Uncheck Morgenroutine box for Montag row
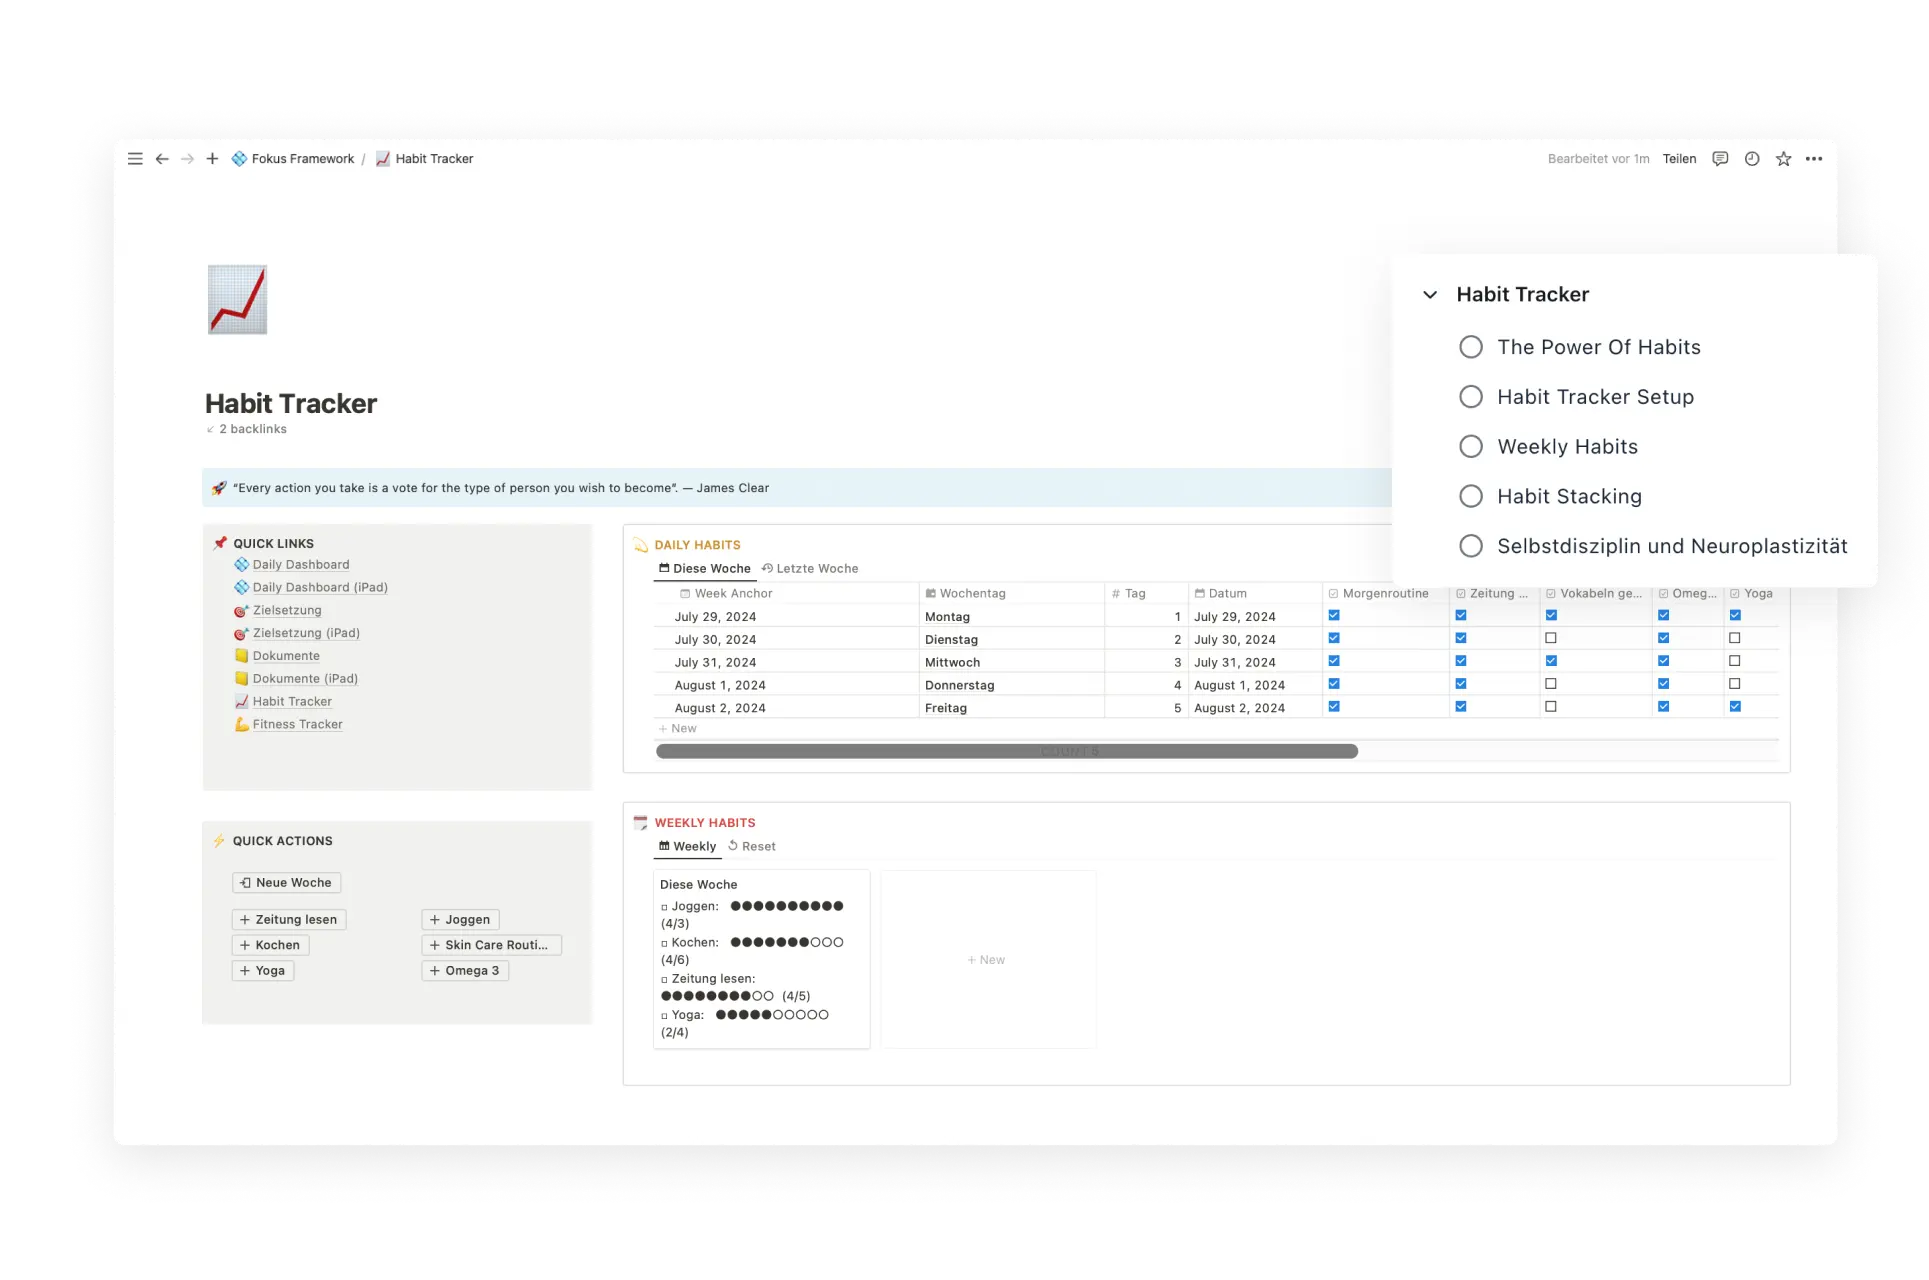 (1334, 615)
